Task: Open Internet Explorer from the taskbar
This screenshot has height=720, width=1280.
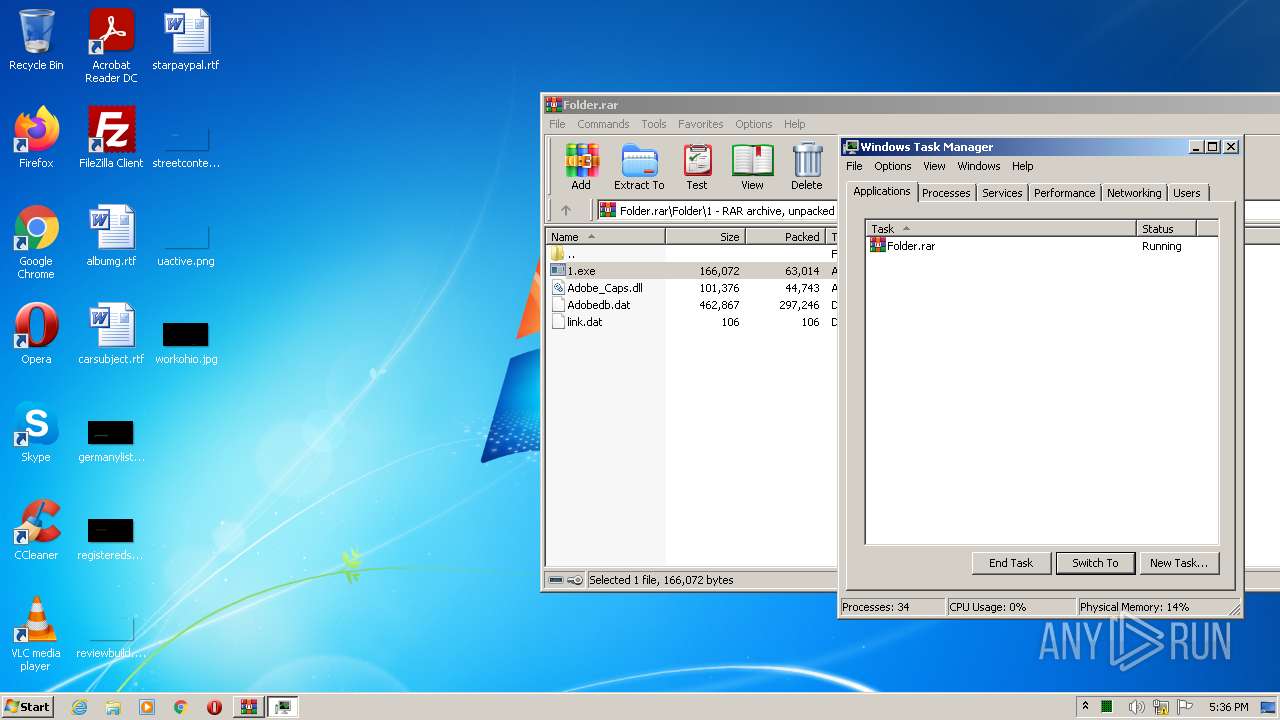Action: pos(80,707)
